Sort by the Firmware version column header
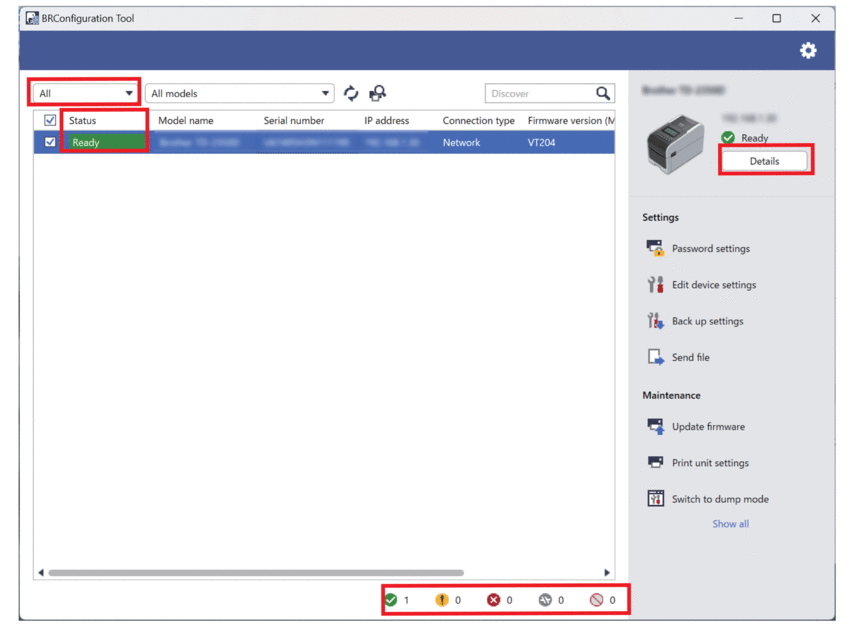The height and width of the screenshot is (629, 859). tap(570, 121)
